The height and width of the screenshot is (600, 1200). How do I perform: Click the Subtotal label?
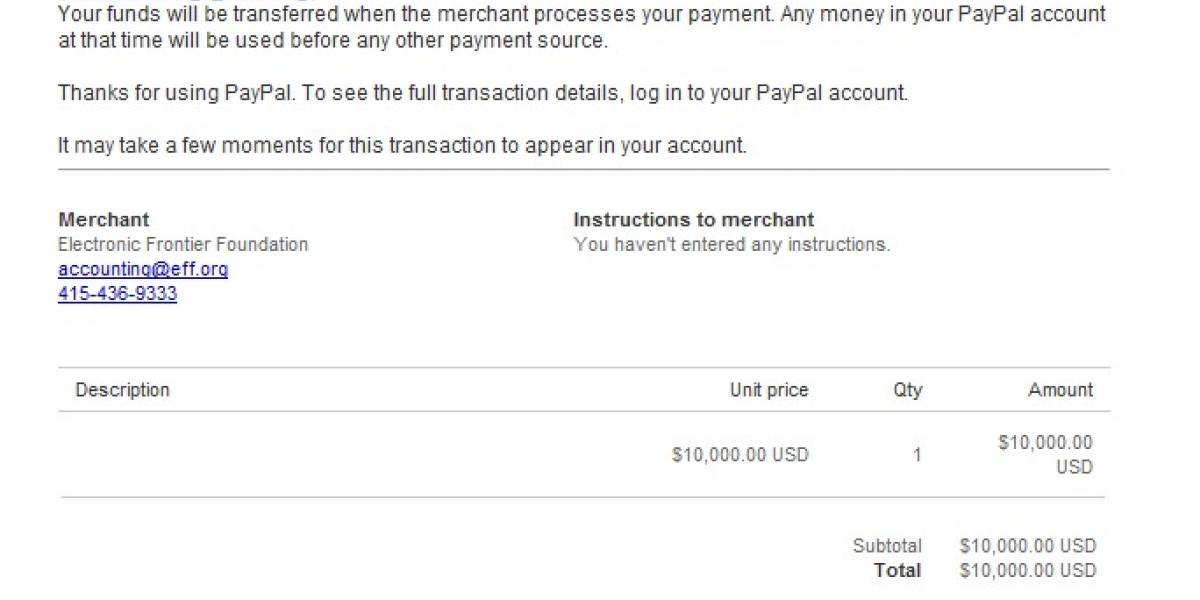point(887,546)
